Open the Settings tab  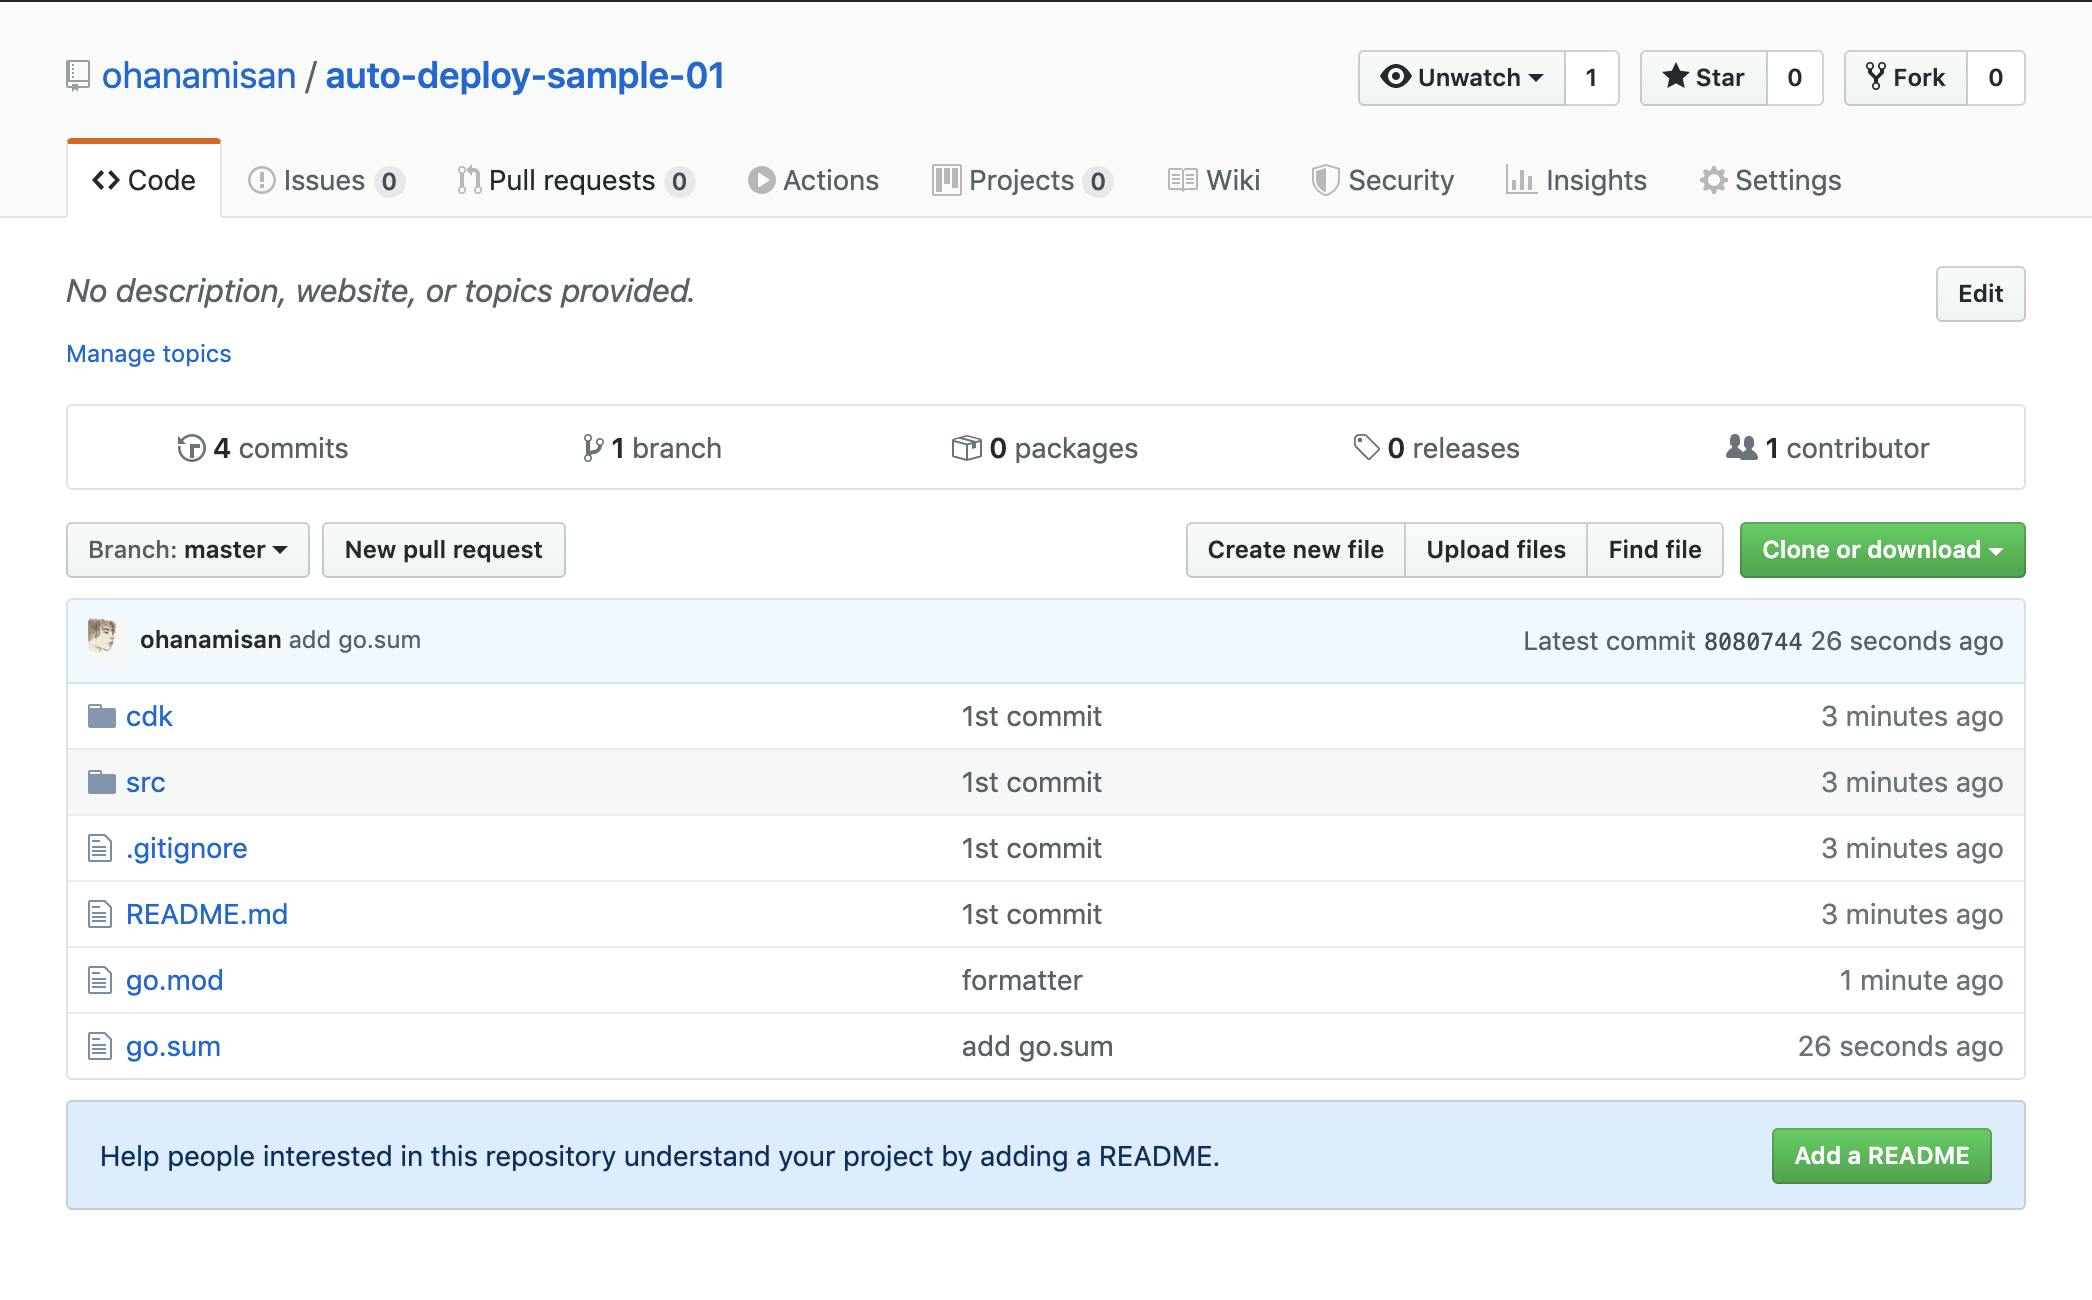(x=1770, y=181)
